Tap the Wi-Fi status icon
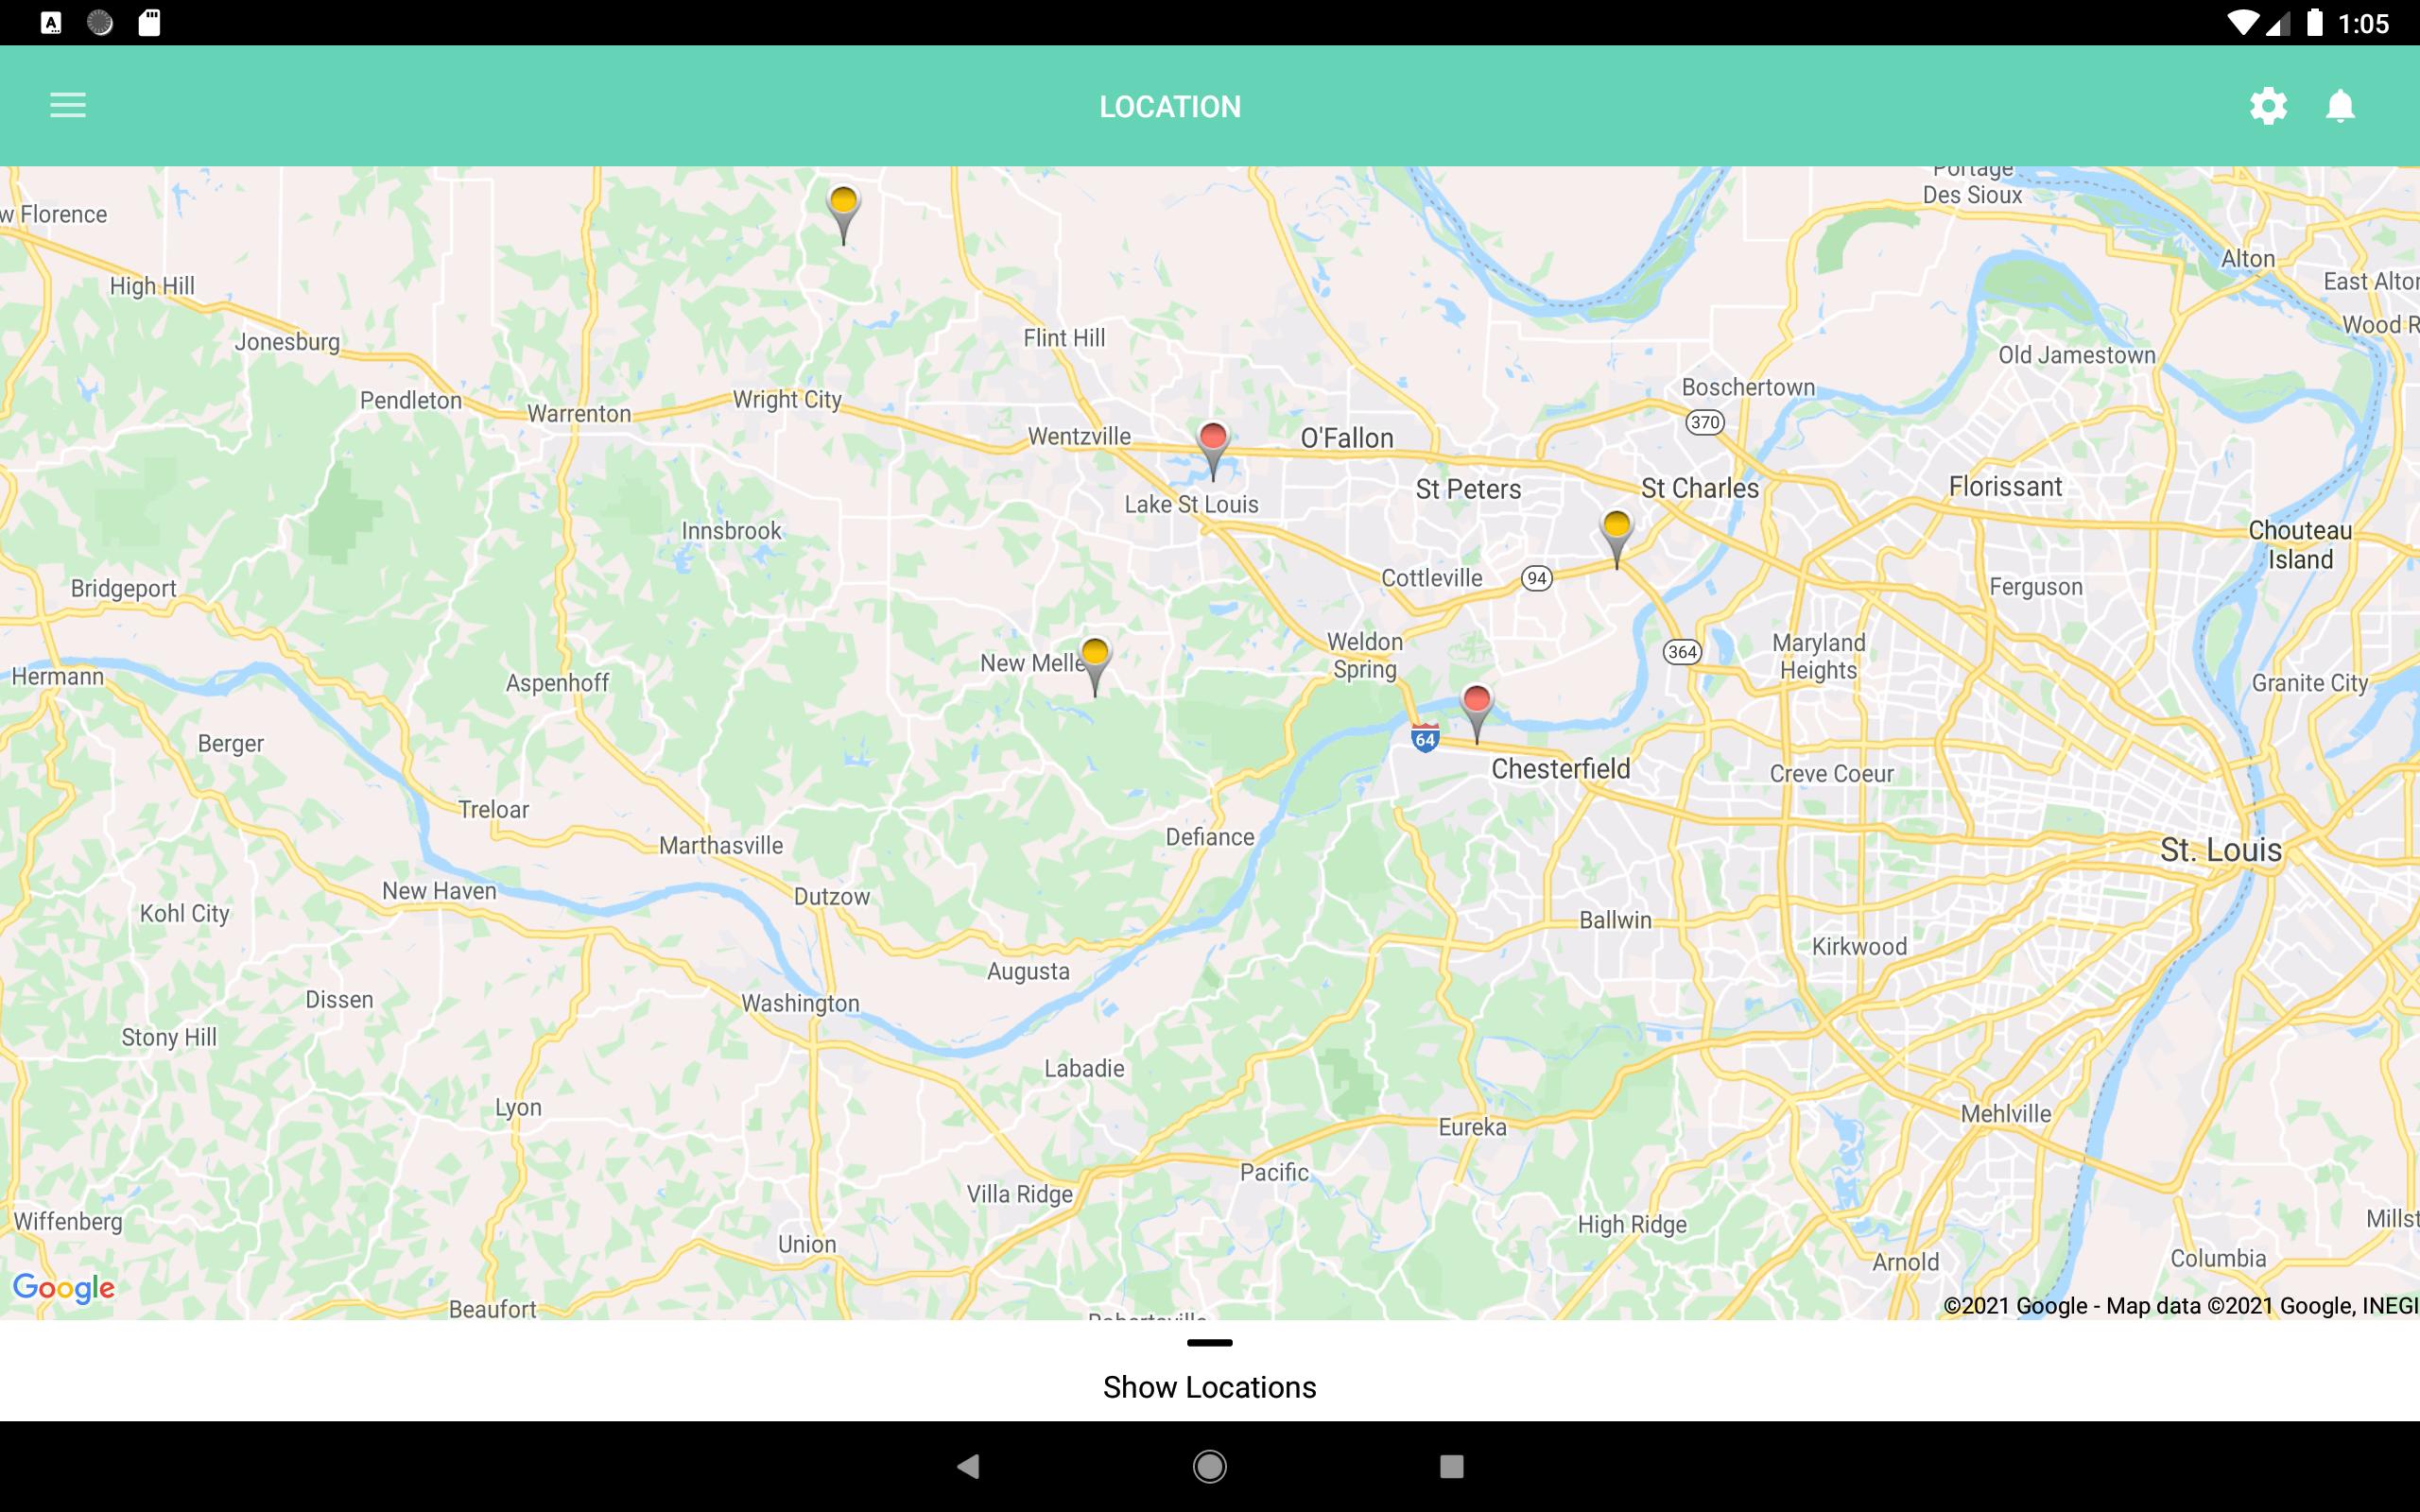Screen dimensions: 2420x1512 2243,22
